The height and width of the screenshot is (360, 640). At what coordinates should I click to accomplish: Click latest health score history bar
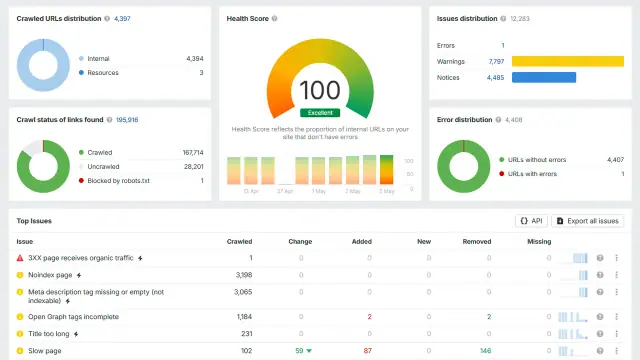(x=387, y=170)
